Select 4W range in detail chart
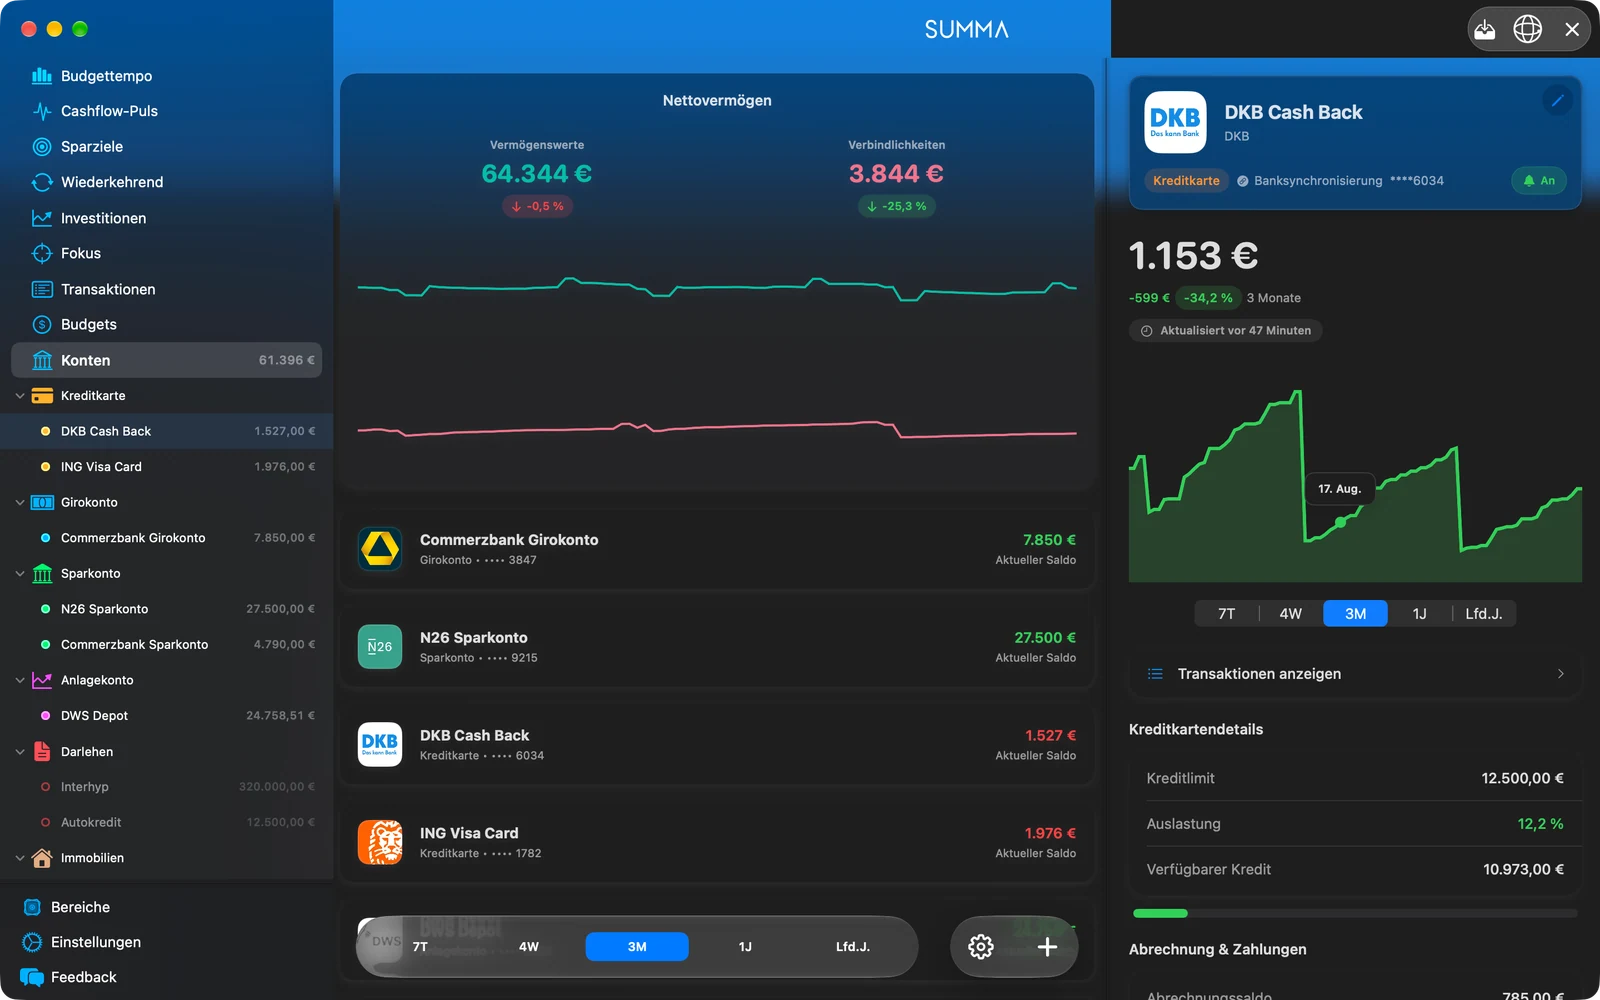 coord(1290,613)
